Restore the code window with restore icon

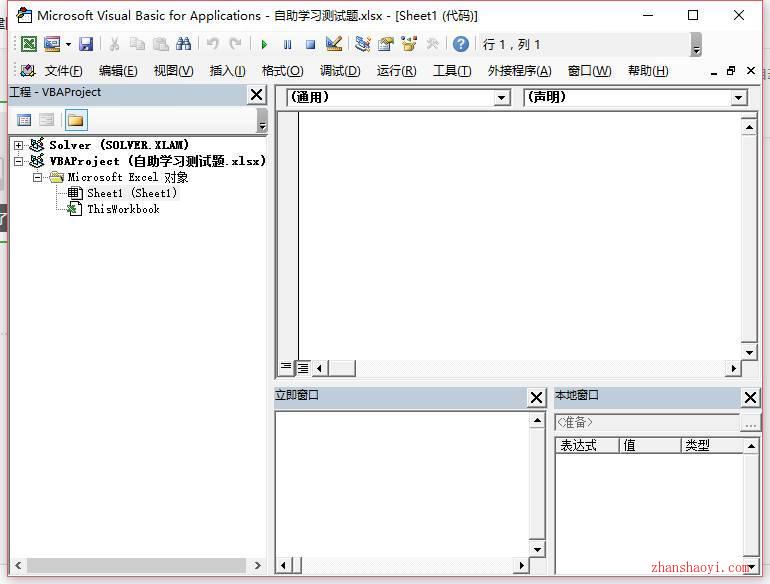click(x=731, y=71)
